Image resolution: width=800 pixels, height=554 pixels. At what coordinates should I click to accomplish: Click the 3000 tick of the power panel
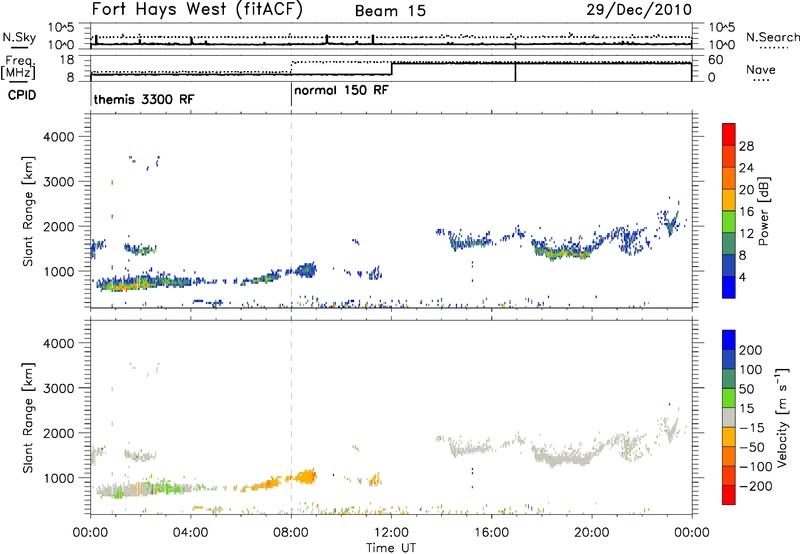pos(58,182)
